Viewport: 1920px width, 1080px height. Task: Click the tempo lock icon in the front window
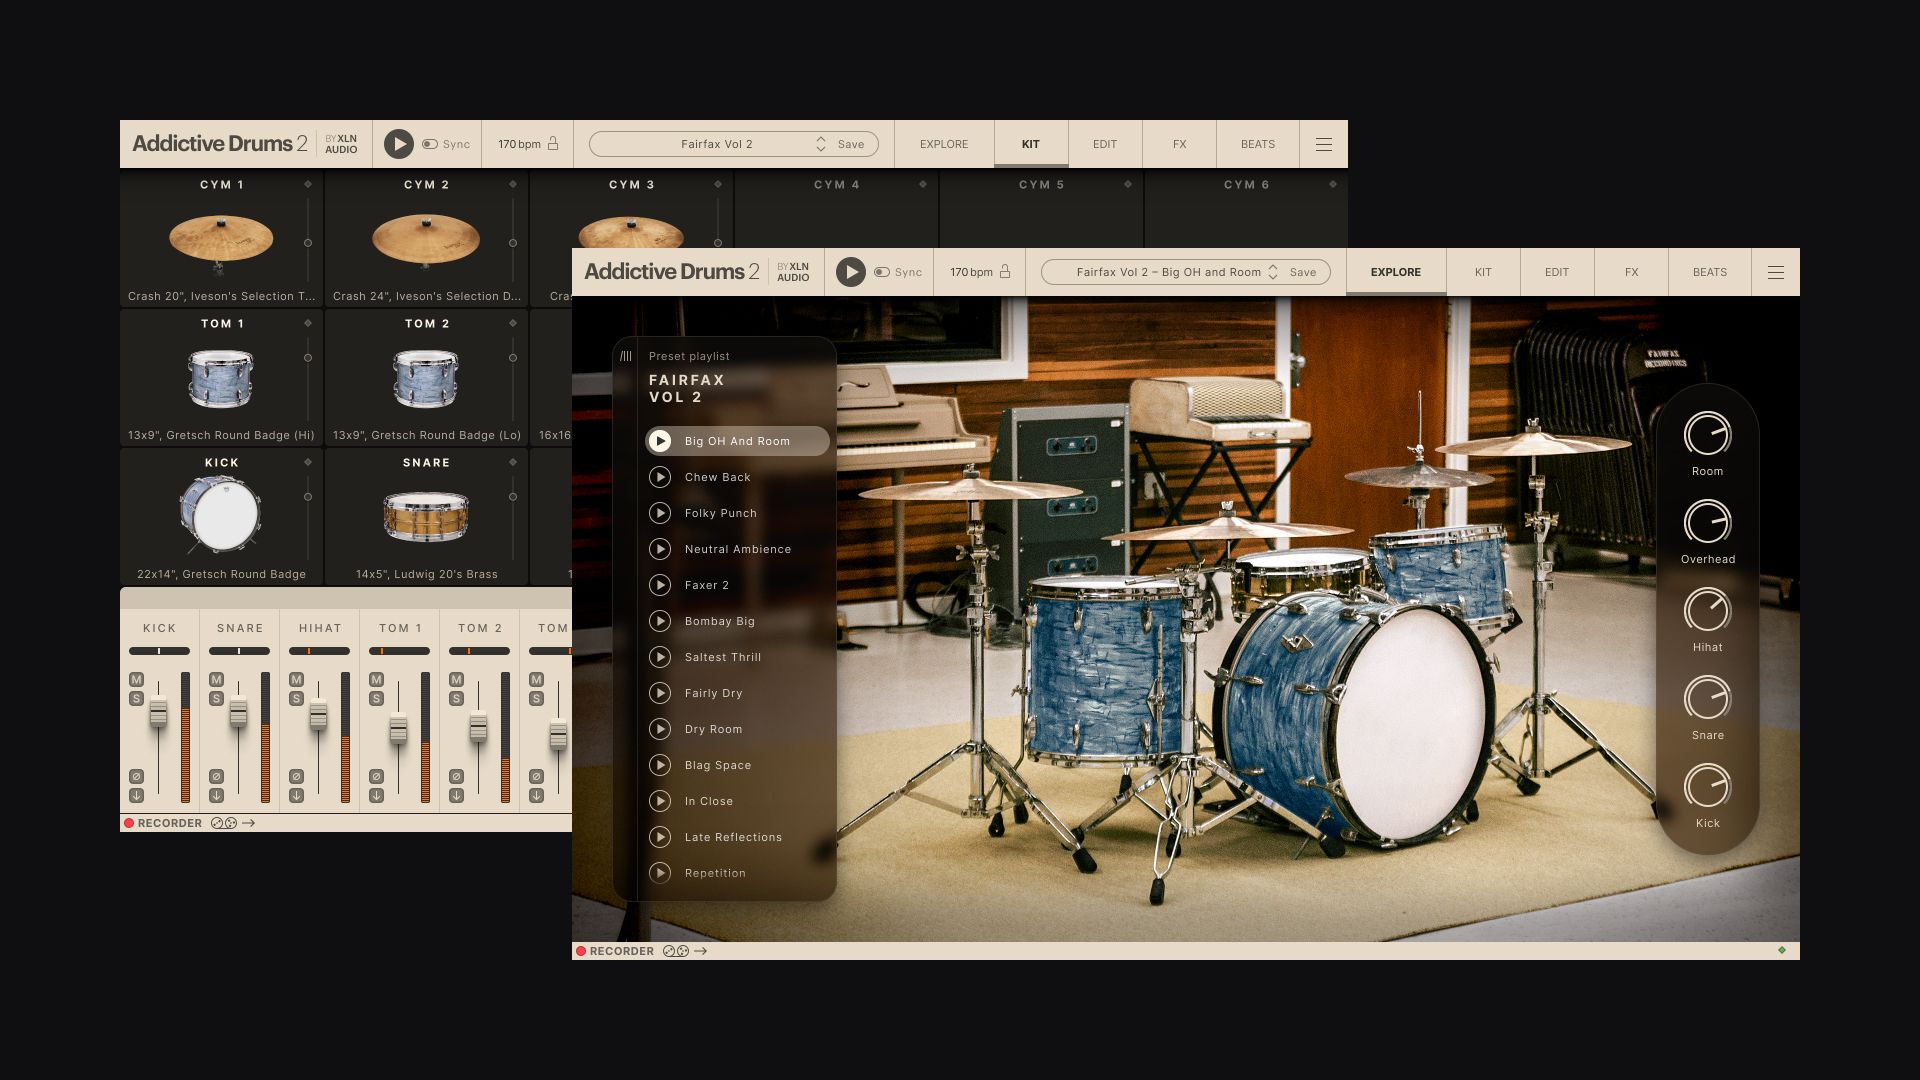(1005, 271)
